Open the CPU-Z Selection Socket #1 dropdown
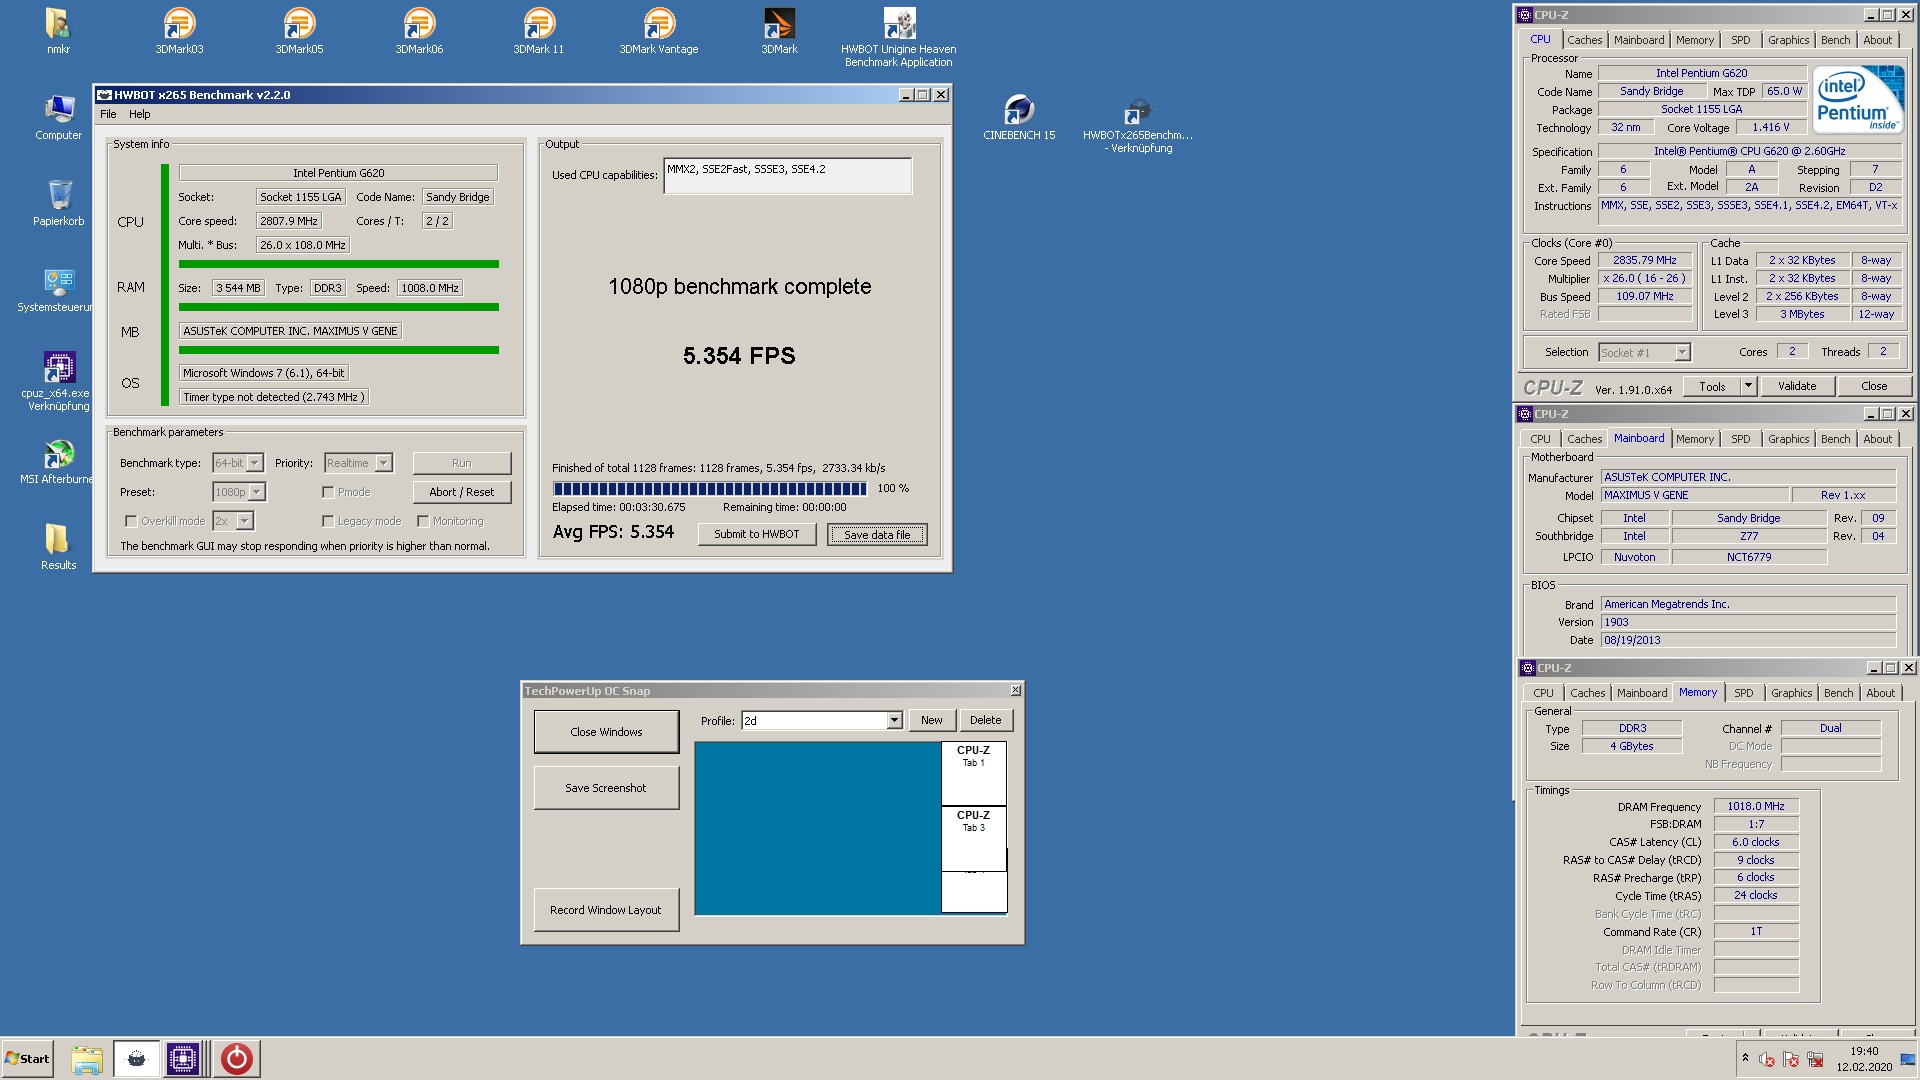Image resolution: width=1920 pixels, height=1080 pixels. [x=1644, y=352]
